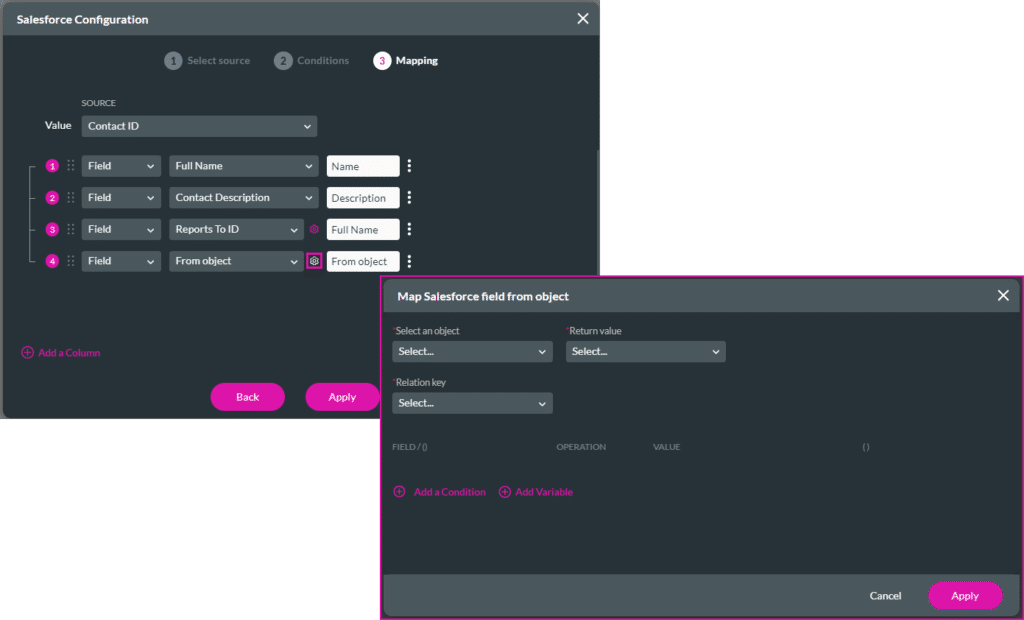Screen dimensions: 1024x620
Task: Open three-dot menu for Description row
Action: (409, 198)
